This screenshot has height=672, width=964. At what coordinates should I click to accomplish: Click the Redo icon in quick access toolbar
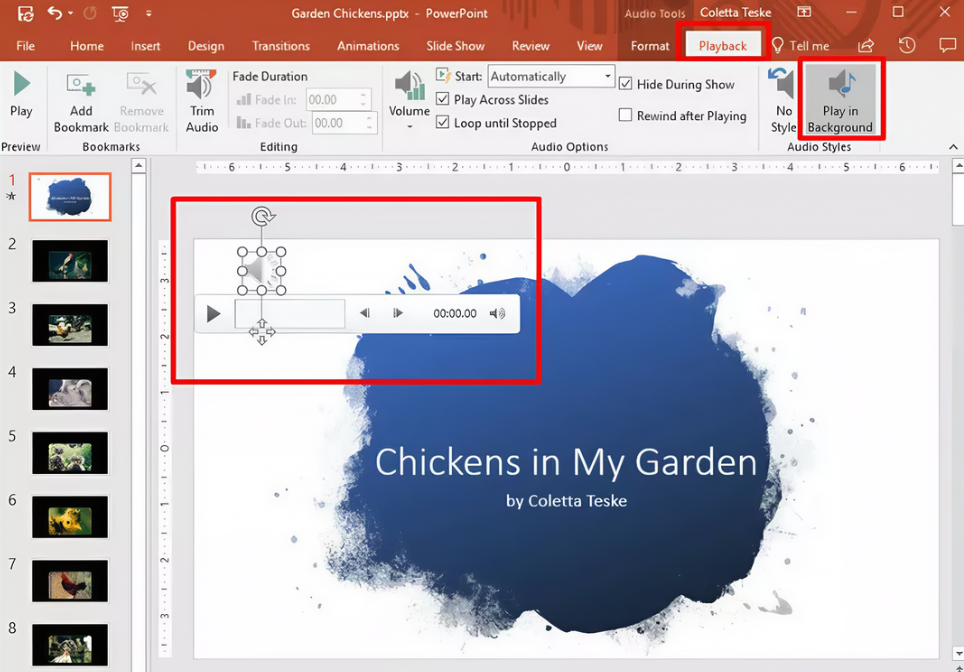90,13
